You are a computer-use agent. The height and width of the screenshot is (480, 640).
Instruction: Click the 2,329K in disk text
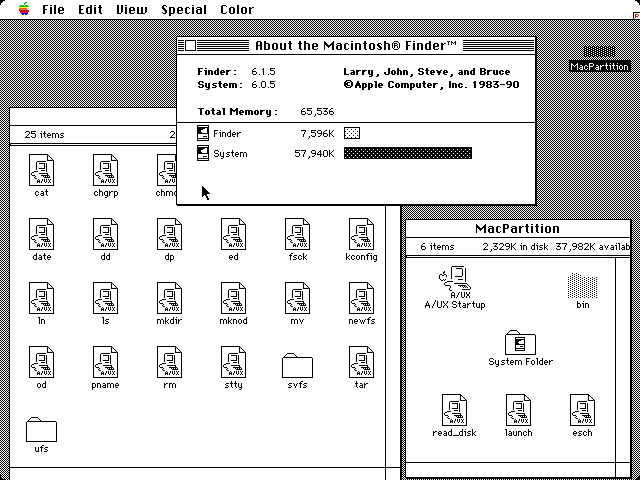(515, 247)
